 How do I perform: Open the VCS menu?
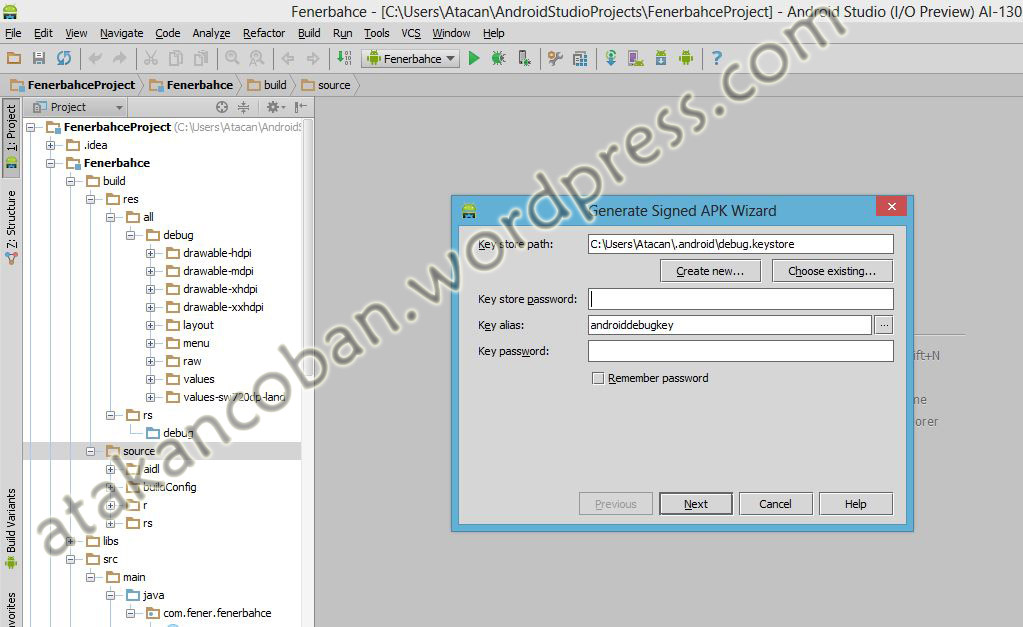click(411, 33)
